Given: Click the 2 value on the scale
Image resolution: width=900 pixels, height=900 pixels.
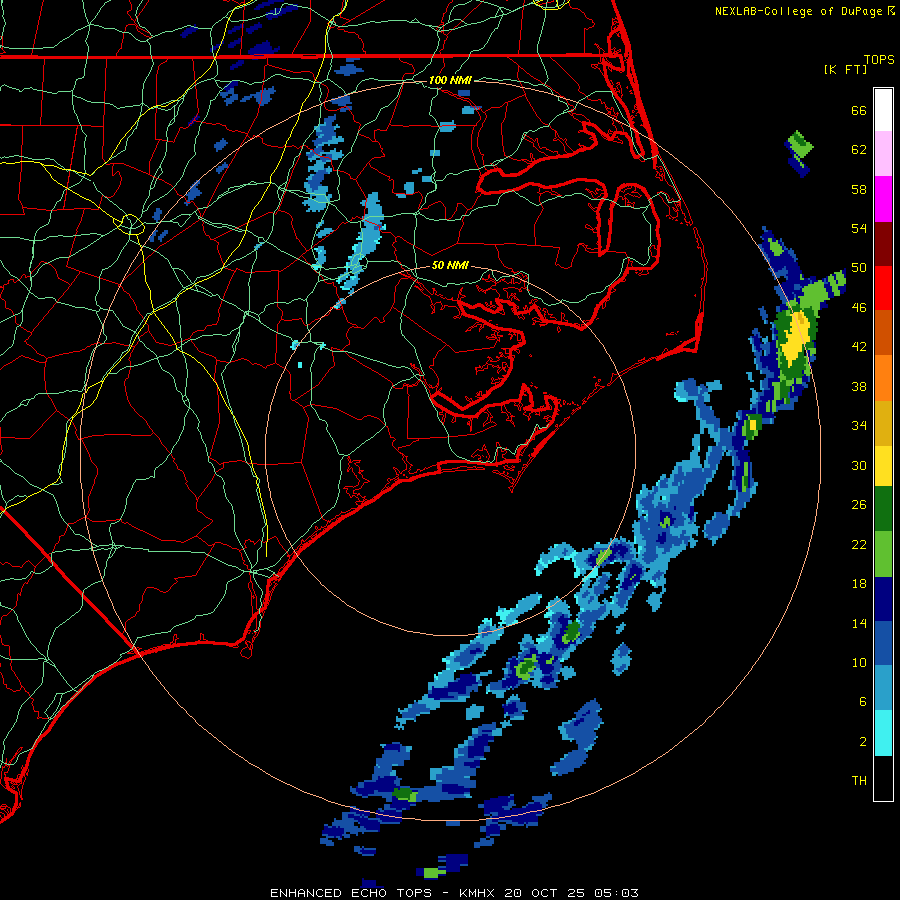Looking at the screenshot, I should [863, 742].
